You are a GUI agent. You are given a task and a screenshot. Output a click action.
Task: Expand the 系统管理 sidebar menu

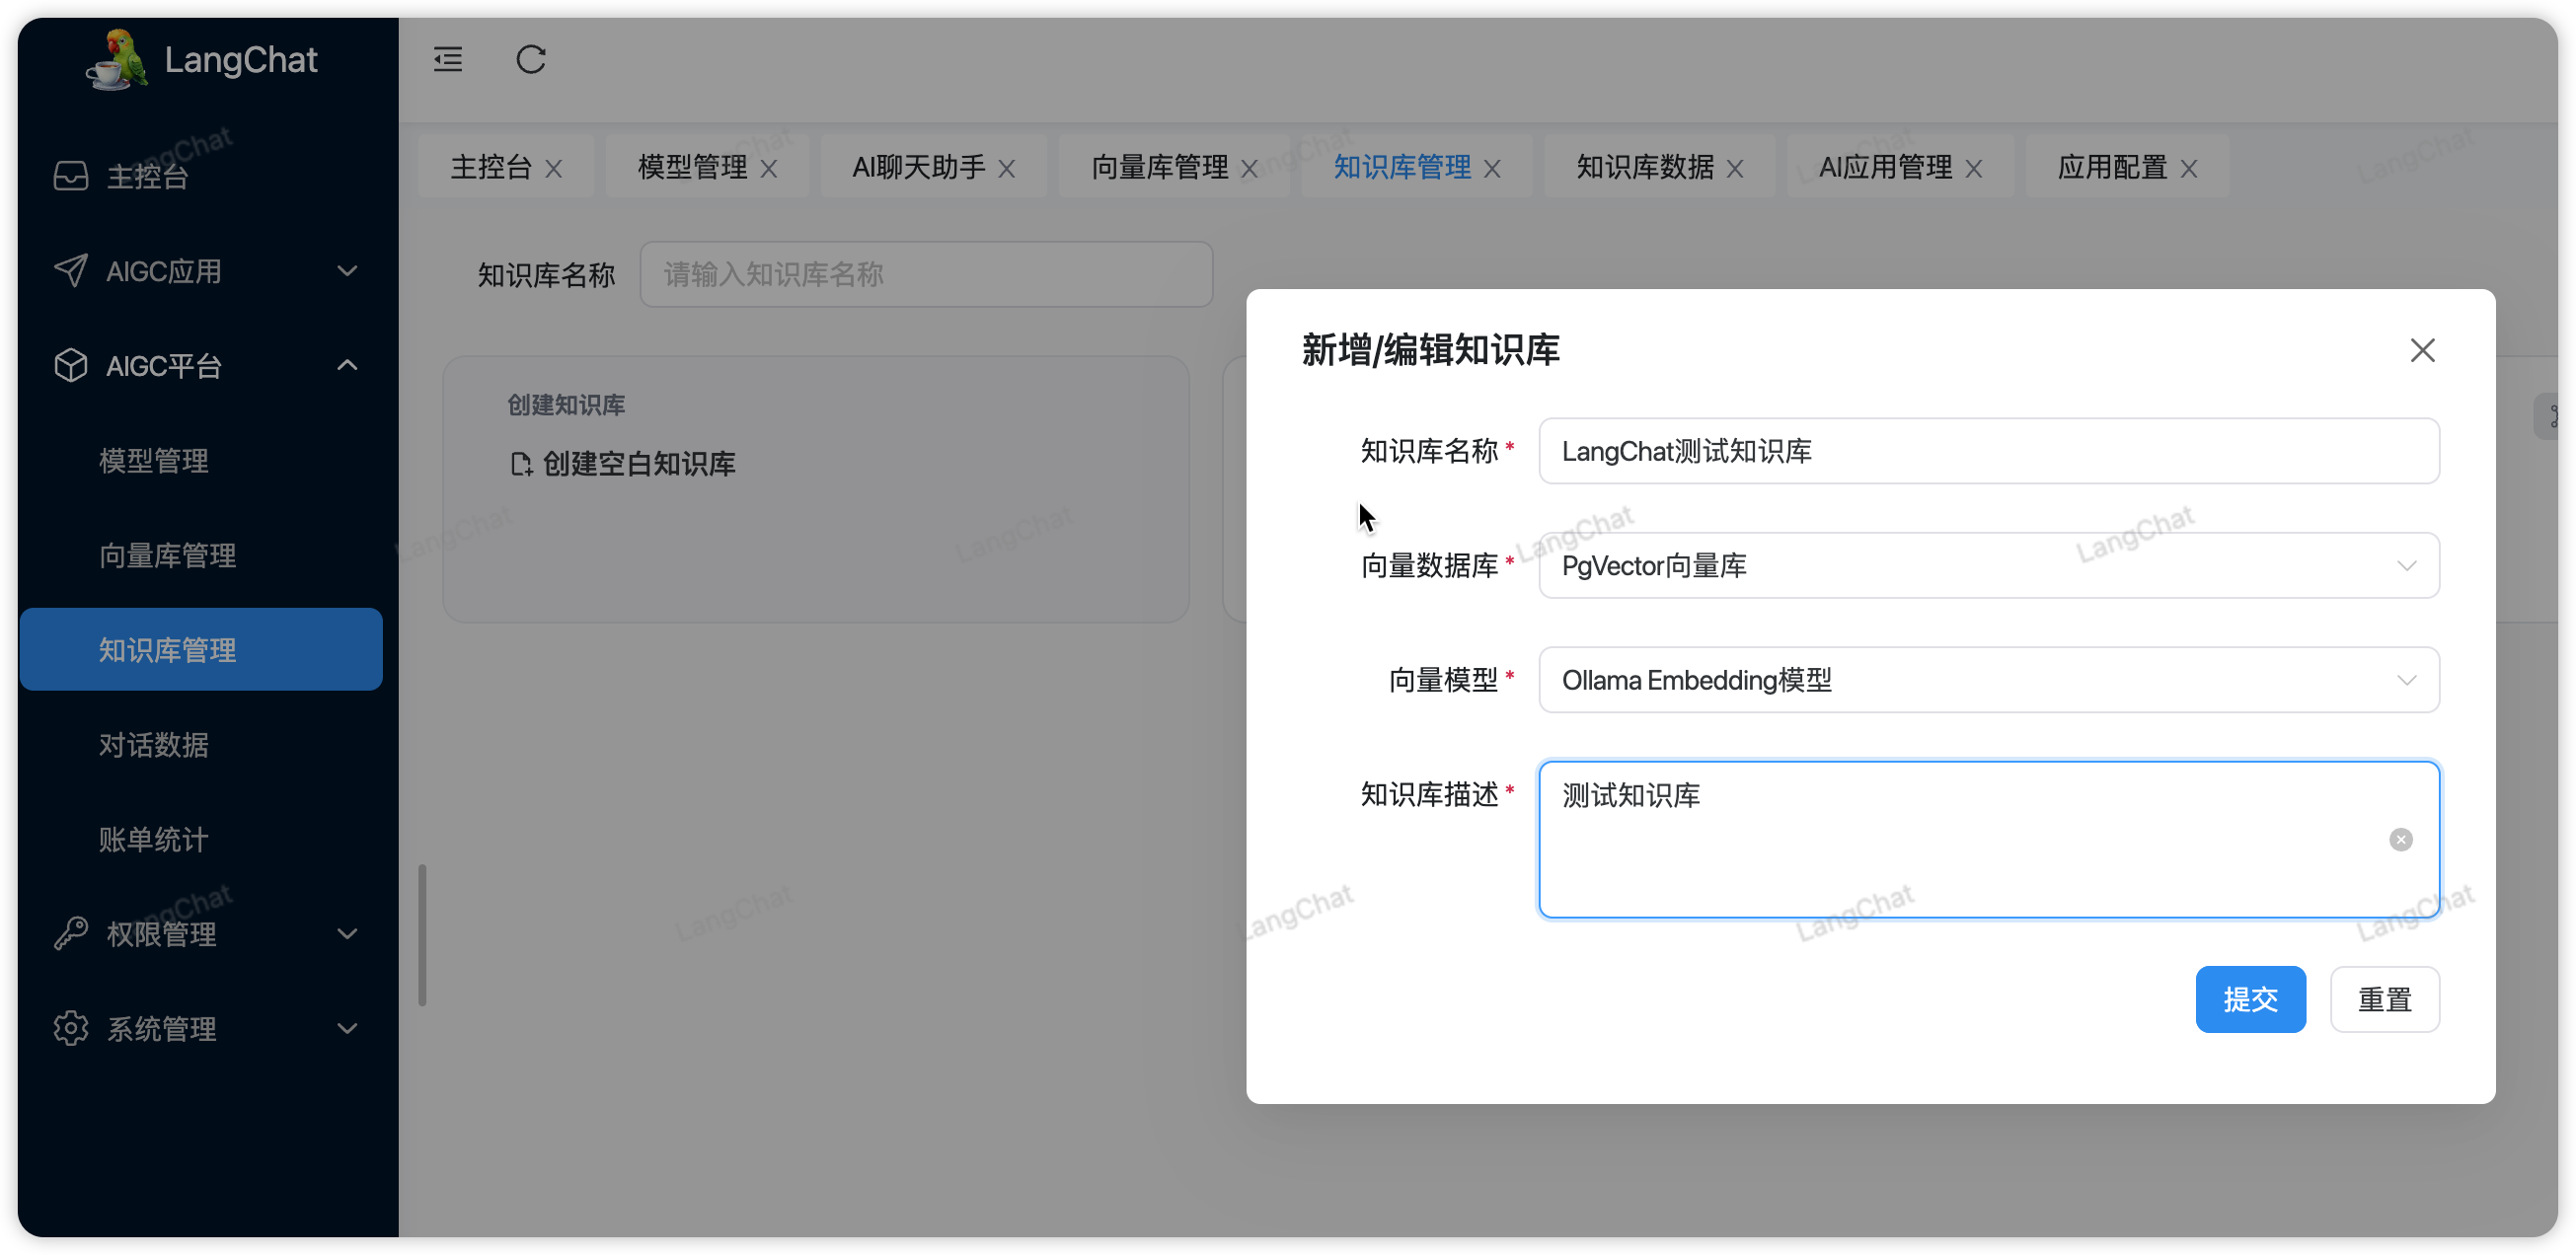point(347,1029)
